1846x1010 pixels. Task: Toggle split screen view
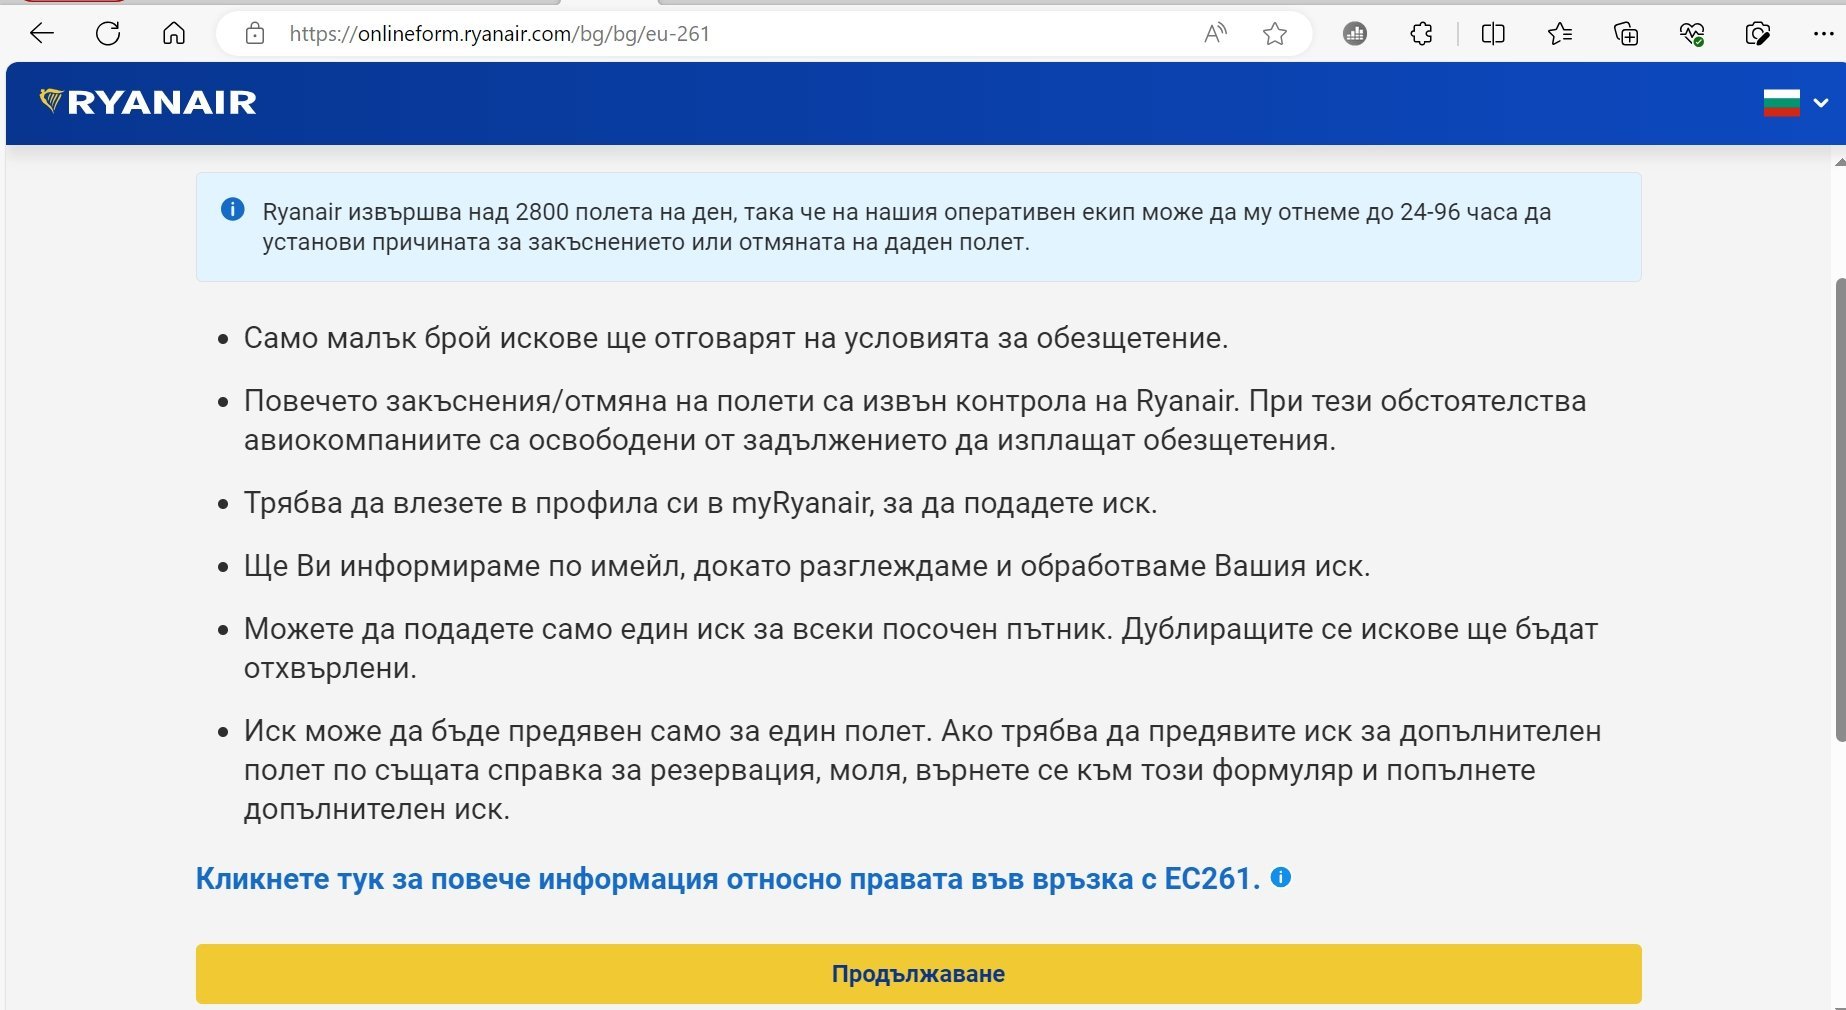point(1493,34)
